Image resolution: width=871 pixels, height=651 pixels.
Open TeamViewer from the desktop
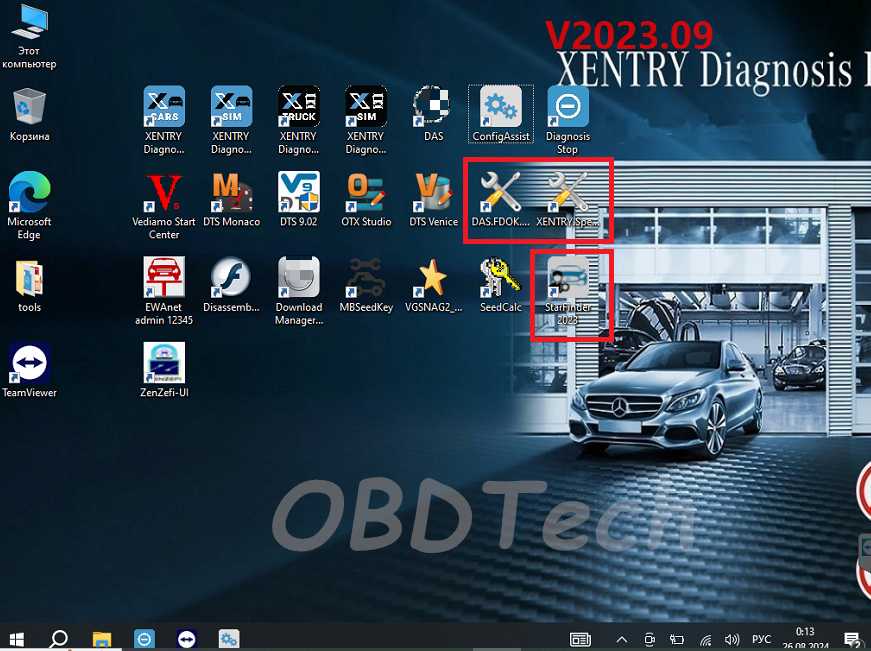click(x=29, y=369)
